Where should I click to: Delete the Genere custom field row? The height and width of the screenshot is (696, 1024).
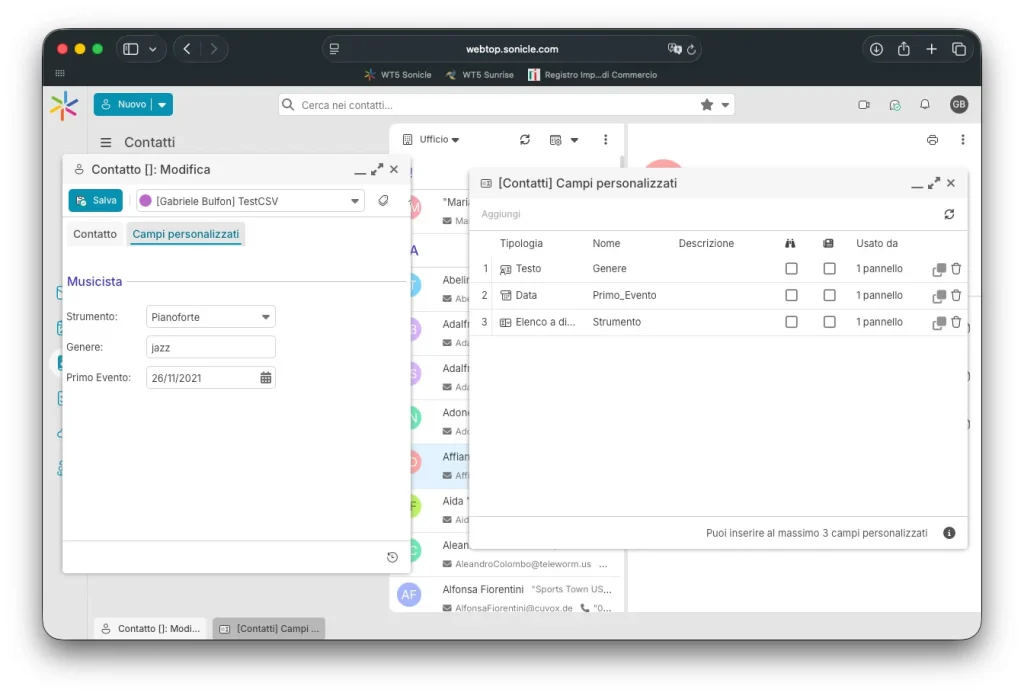tap(956, 269)
